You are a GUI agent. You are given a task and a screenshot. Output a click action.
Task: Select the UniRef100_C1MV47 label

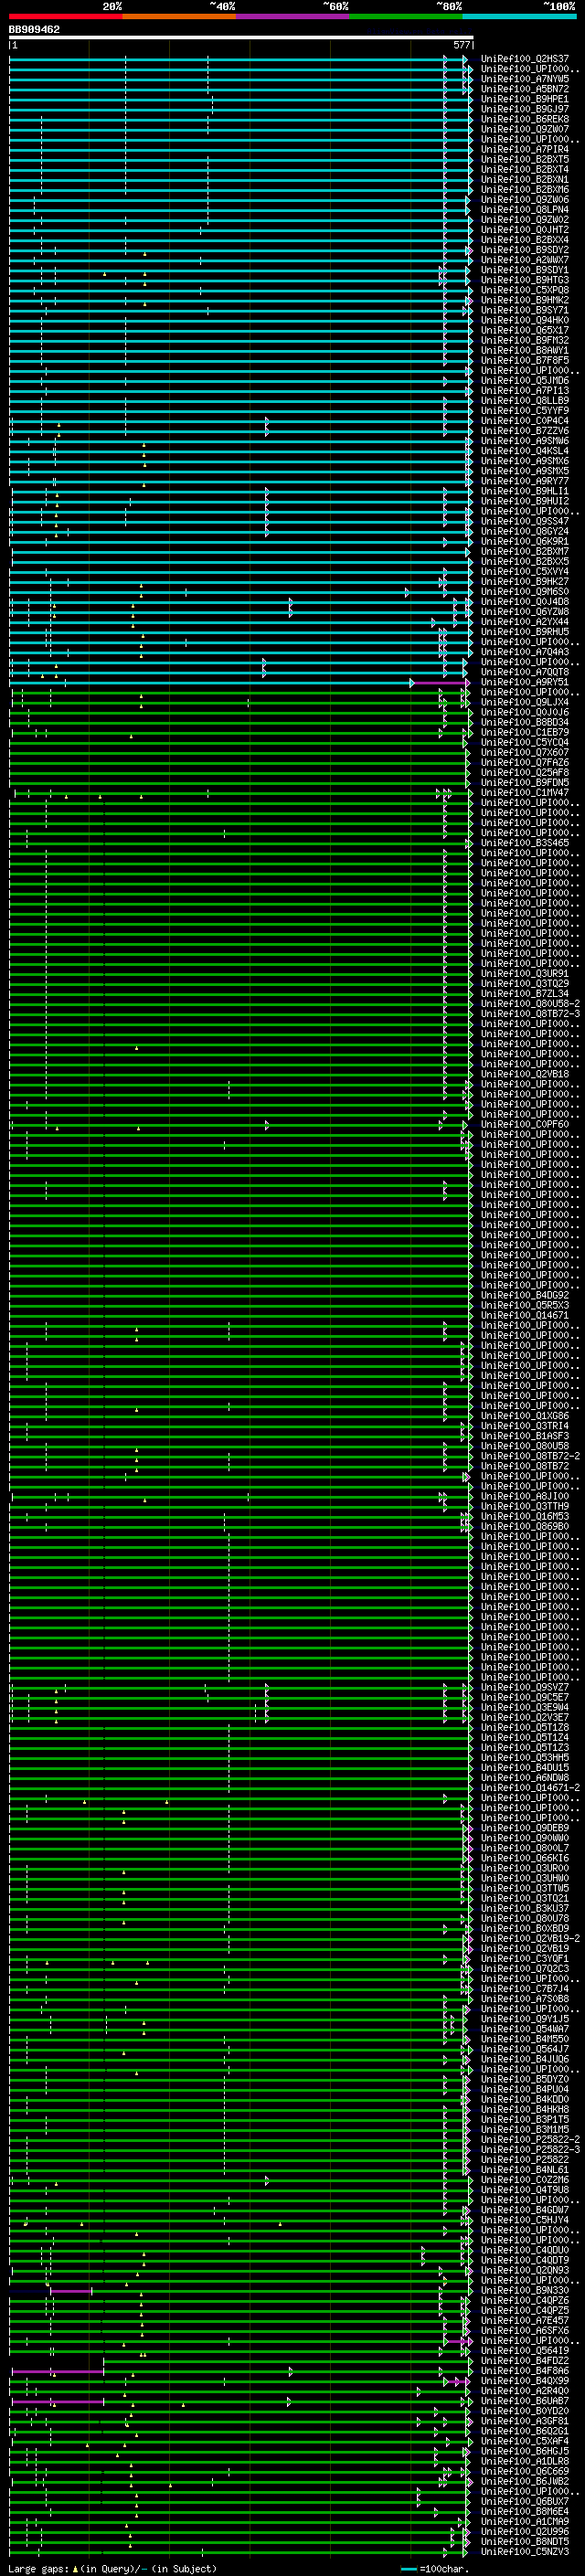point(524,793)
